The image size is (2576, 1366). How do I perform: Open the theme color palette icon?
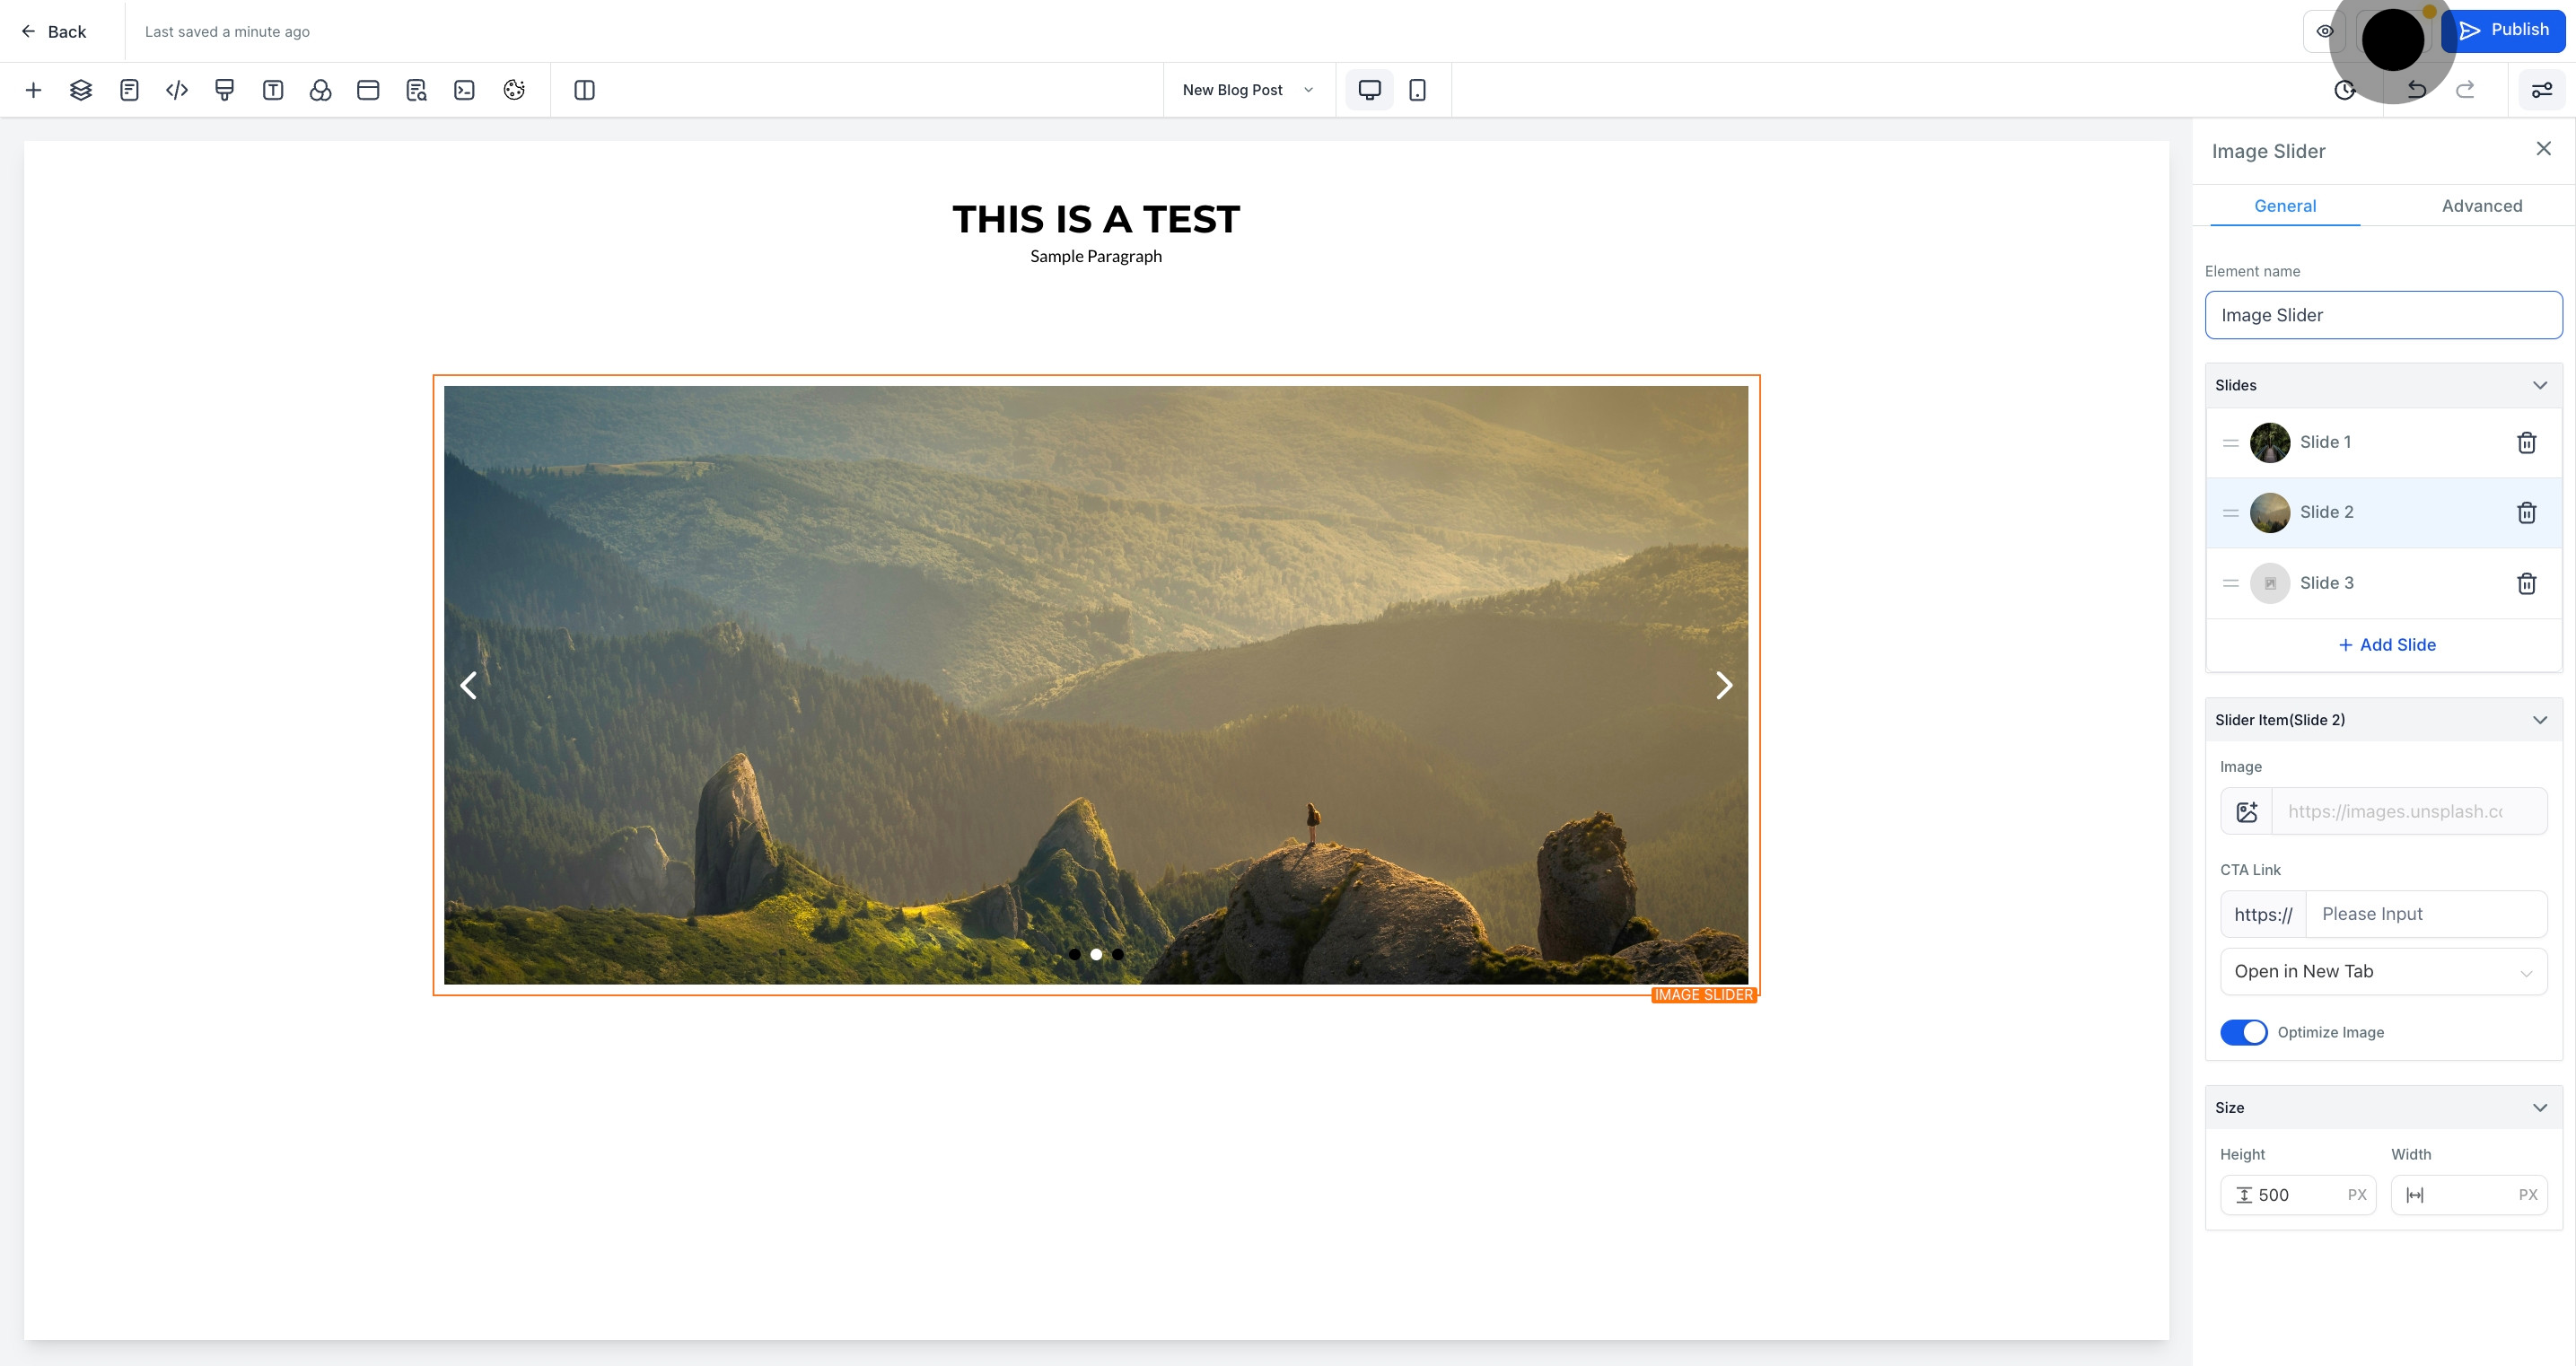(x=514, y=90)
